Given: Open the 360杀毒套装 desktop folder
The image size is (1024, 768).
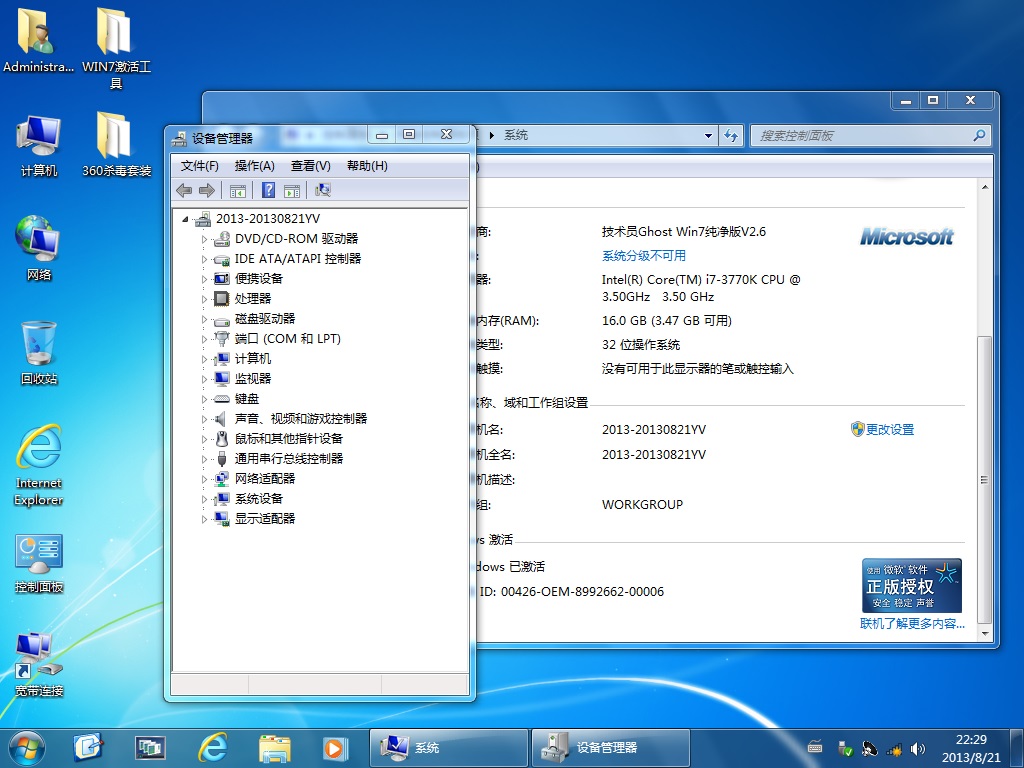Looking at the screenshot, I should click(116, 145).
